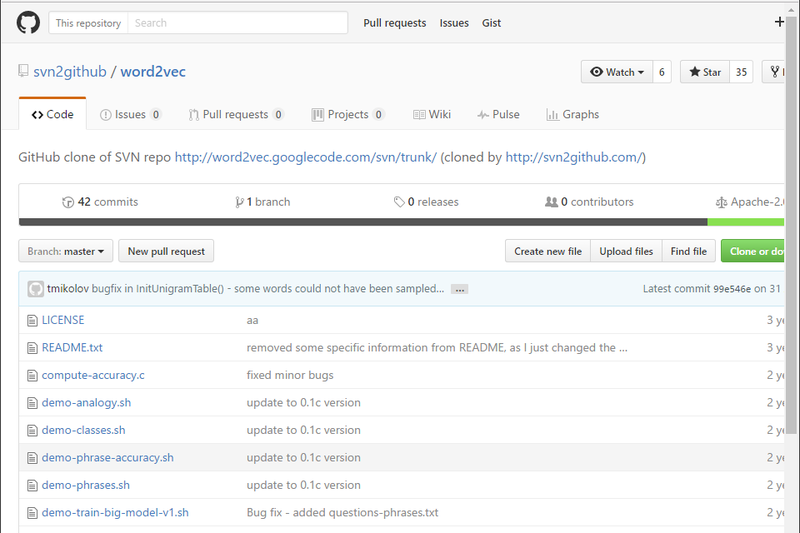The height and width of the screenshot is (533, 800).
Task: Expand commit message with ellipsis button
Action: click(x=460, y=289)
